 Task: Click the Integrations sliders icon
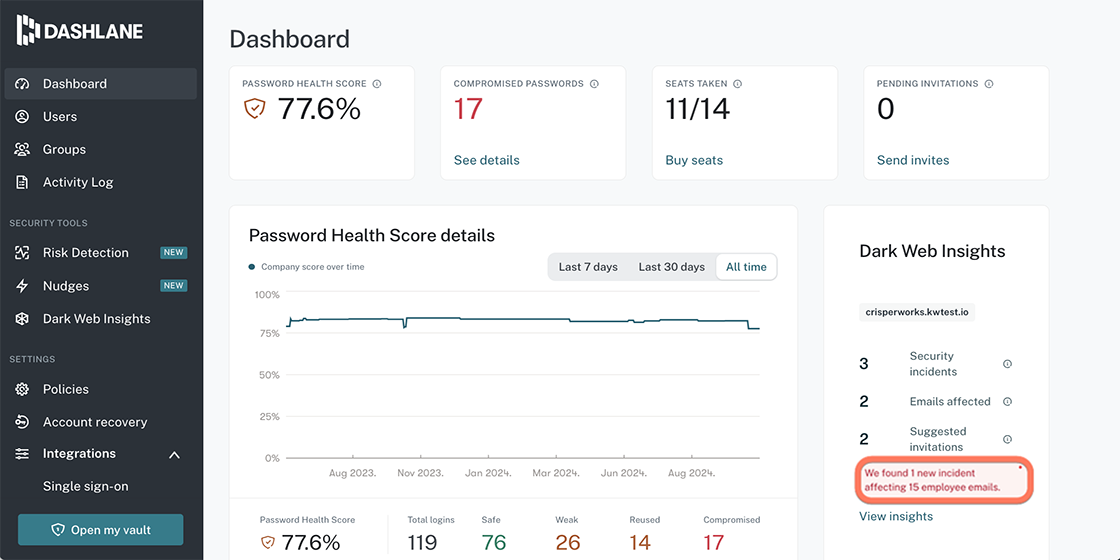tap(22, 454)
